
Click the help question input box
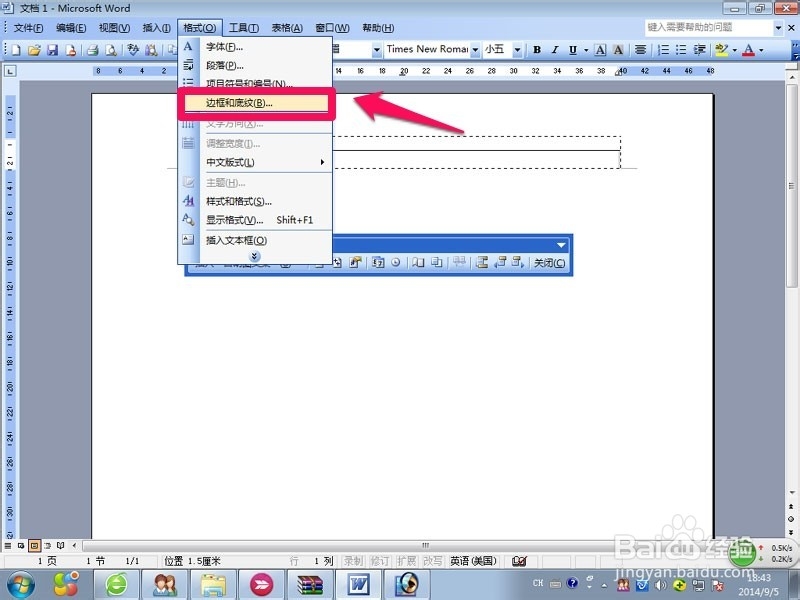tap(709, 28)
